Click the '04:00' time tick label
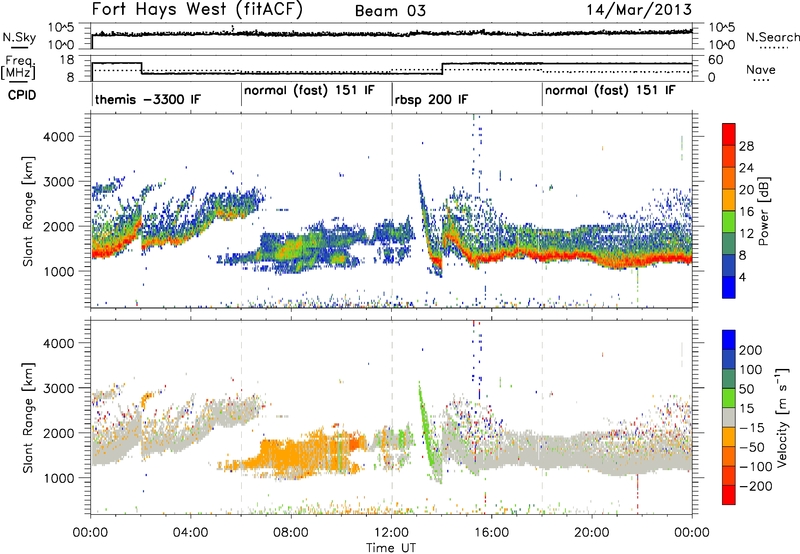The image size is (800, 554). pyautogui.click(x=191, y=533)
